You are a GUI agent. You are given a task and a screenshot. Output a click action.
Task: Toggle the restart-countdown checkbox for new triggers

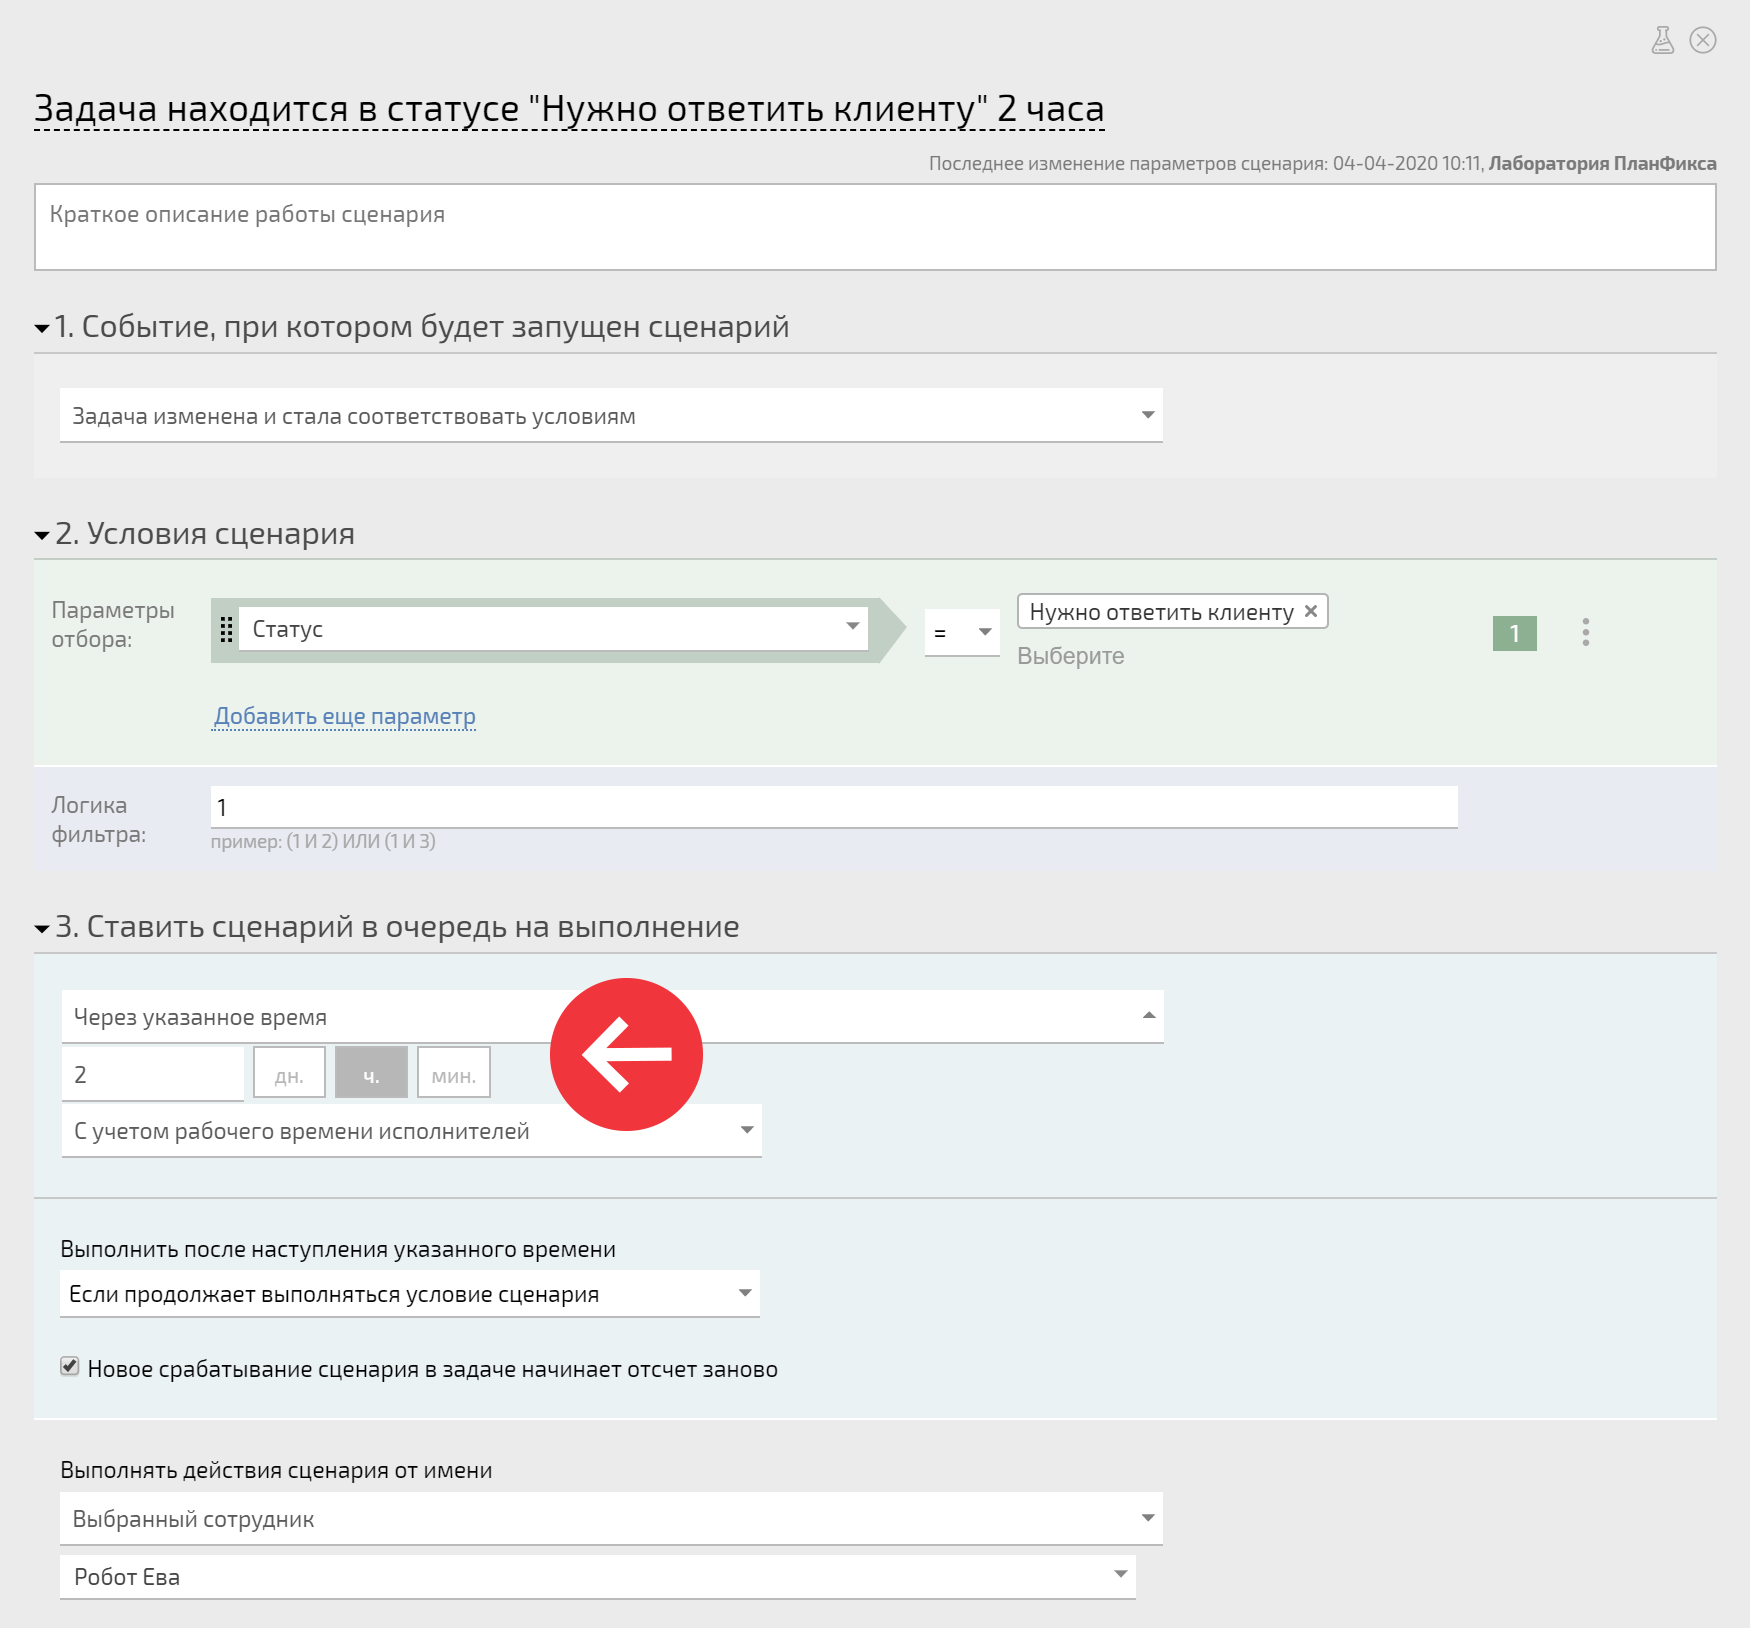click(x=70, y=1366)
